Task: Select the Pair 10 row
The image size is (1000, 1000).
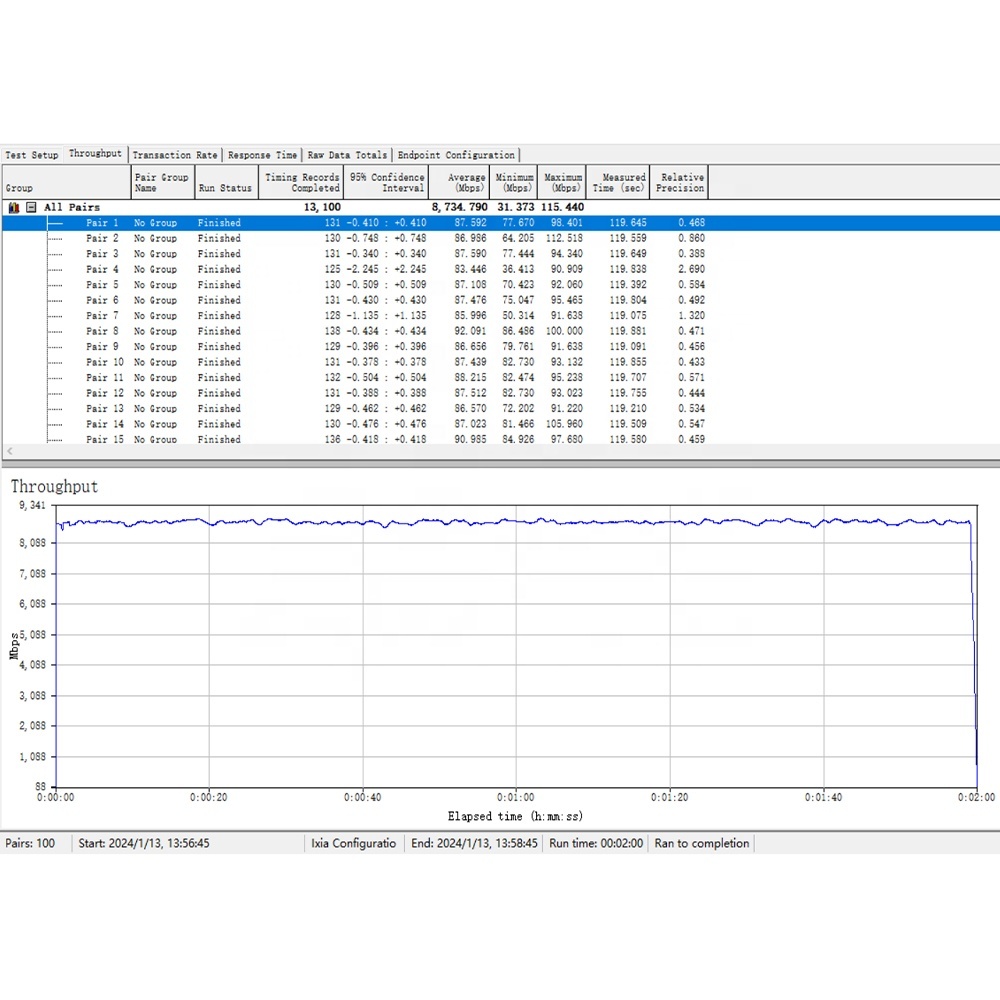Action: click(501, 362)
